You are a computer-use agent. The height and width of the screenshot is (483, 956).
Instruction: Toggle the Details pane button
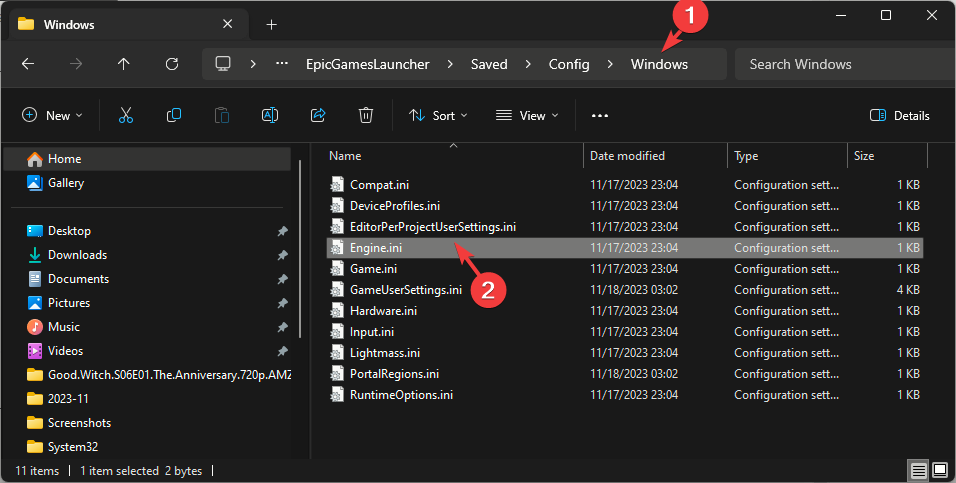(899, 115)
